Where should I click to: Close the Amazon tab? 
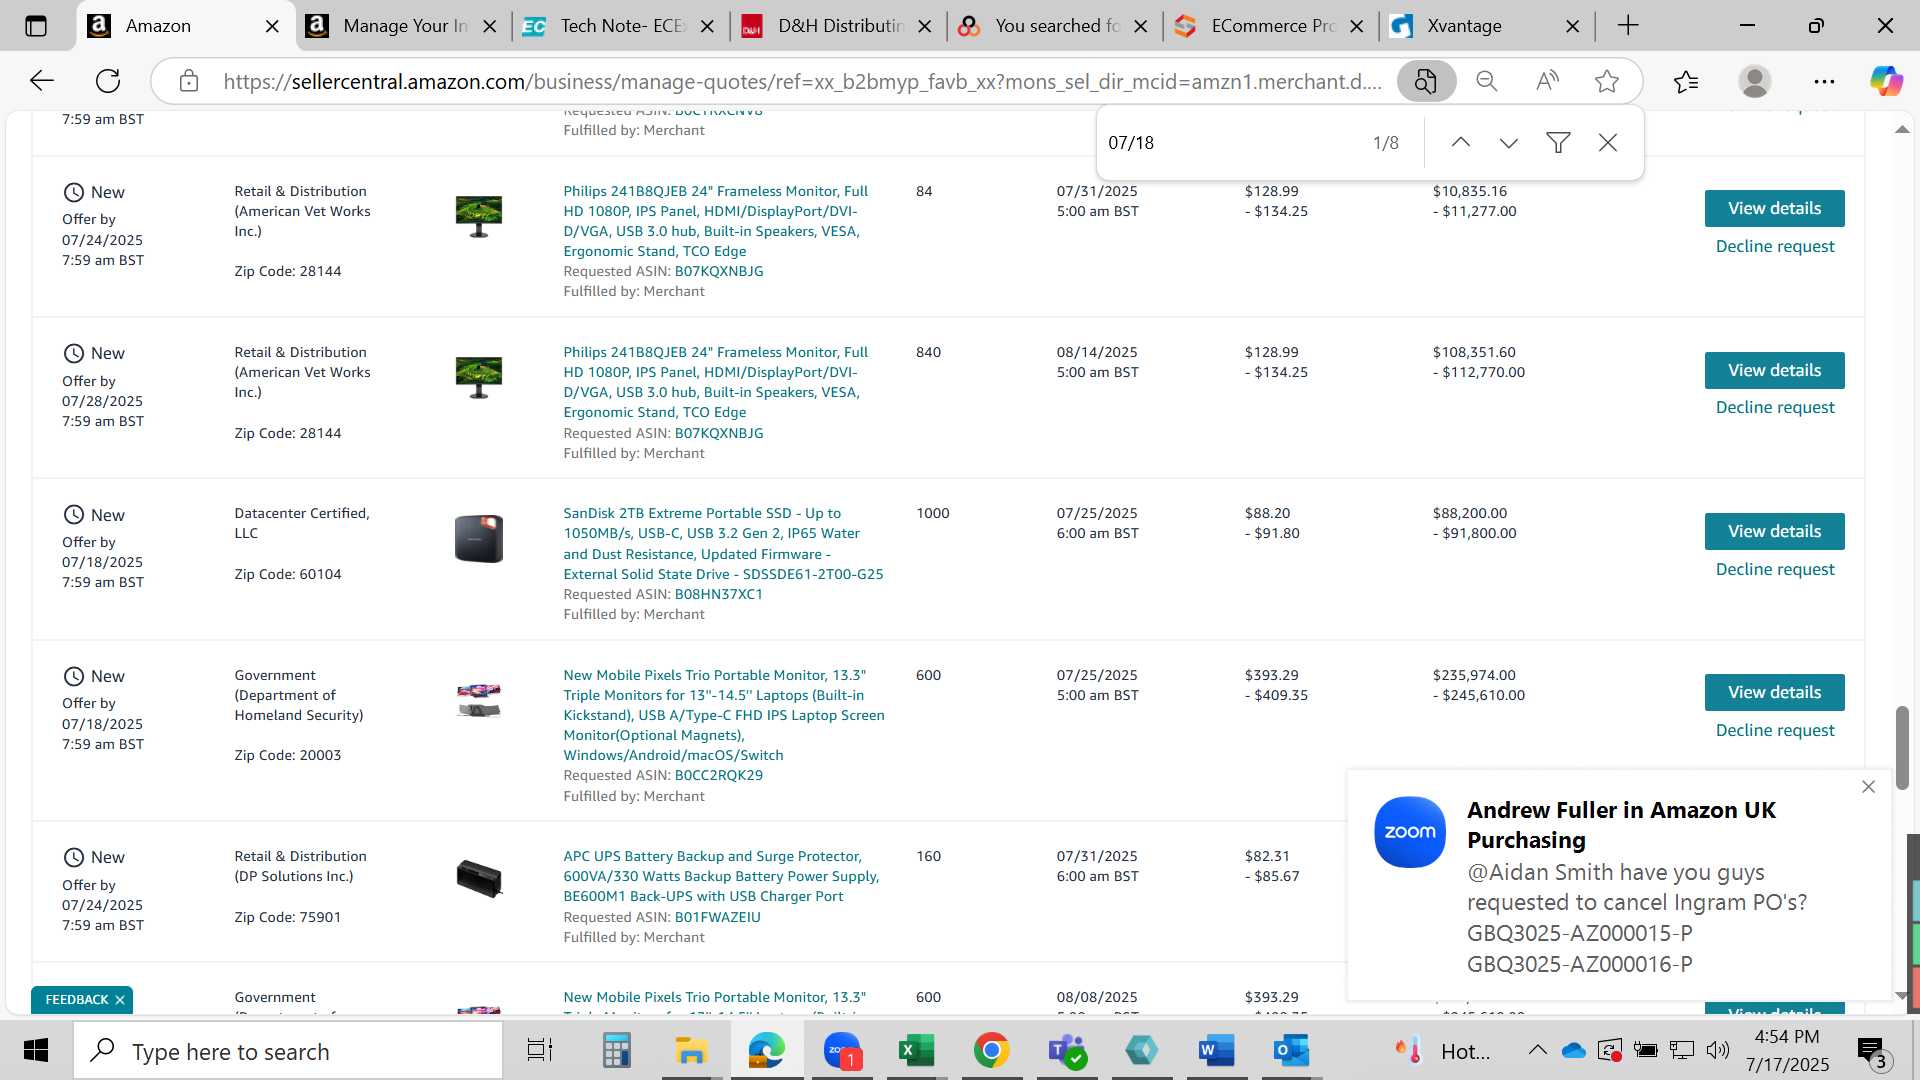[272, 27]
